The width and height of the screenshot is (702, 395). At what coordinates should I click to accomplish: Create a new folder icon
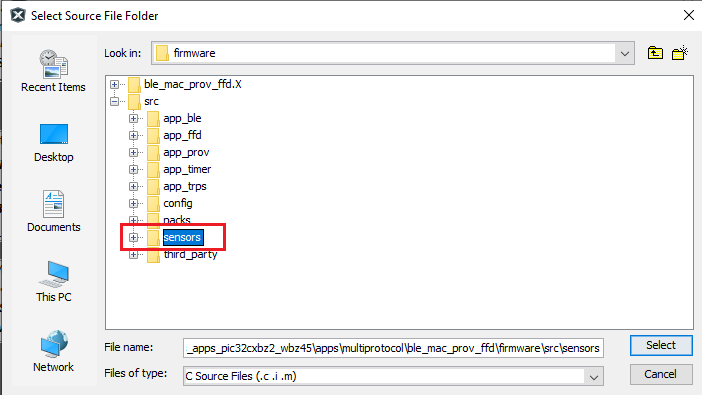point(680,53)
